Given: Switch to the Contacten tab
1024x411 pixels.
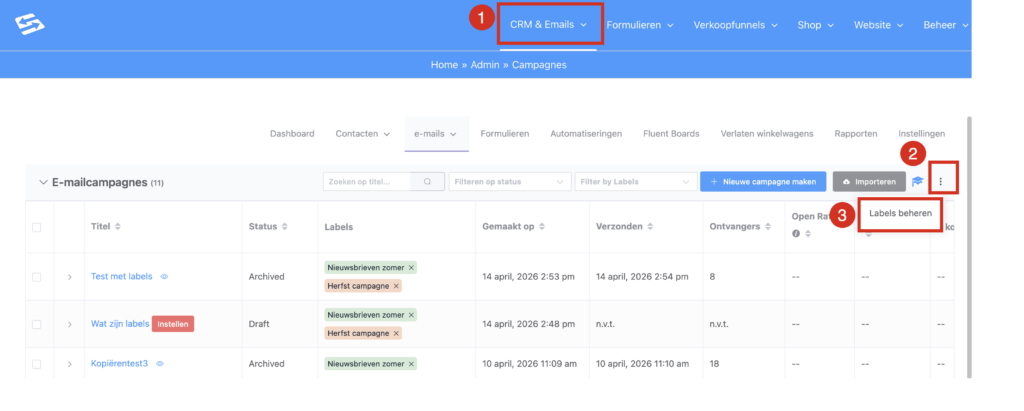Looking at the screenshot, I should (357, 133).
